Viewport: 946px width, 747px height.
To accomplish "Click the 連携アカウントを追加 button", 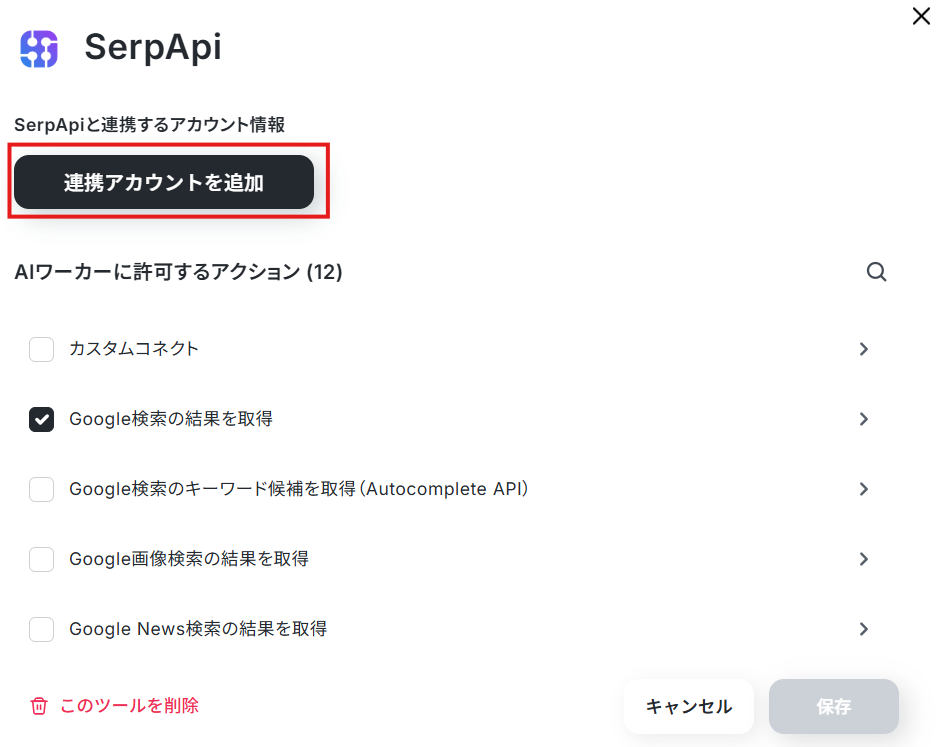I will (164, 182).
